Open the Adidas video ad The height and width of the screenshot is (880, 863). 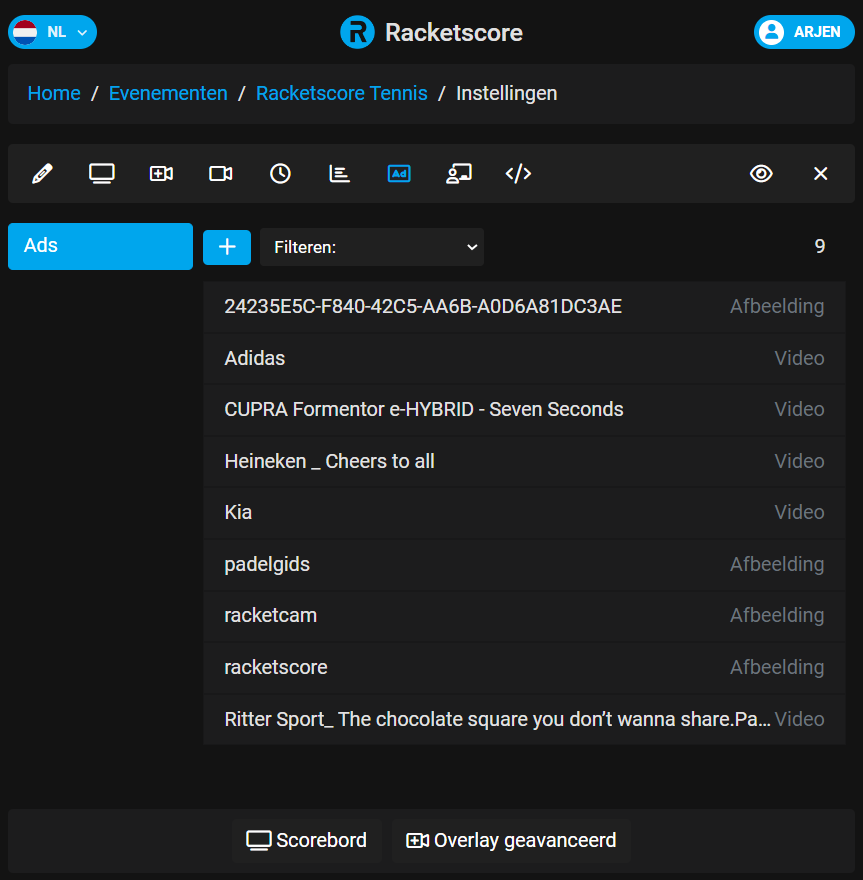pyautogui.click(x=524, y=358)
